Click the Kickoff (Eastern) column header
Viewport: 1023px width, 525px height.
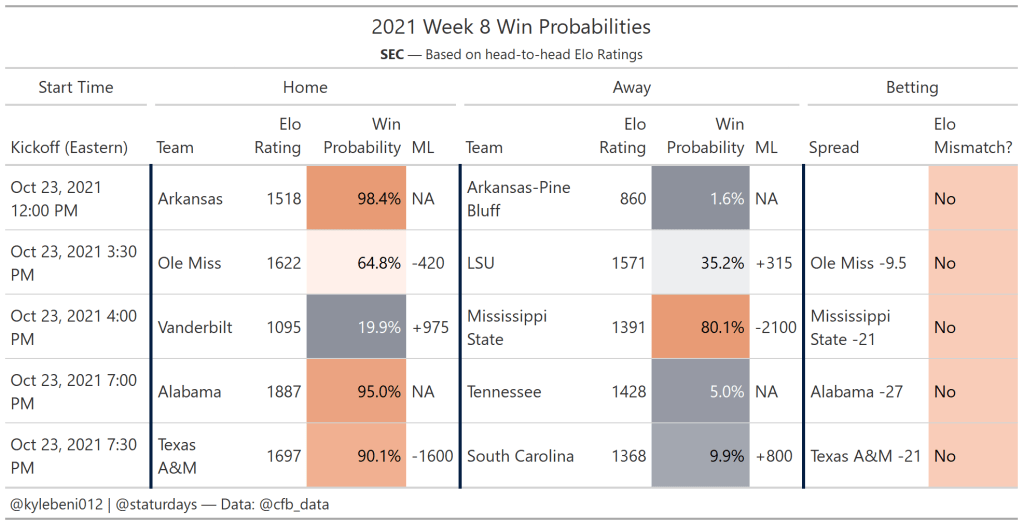point(69,147)
